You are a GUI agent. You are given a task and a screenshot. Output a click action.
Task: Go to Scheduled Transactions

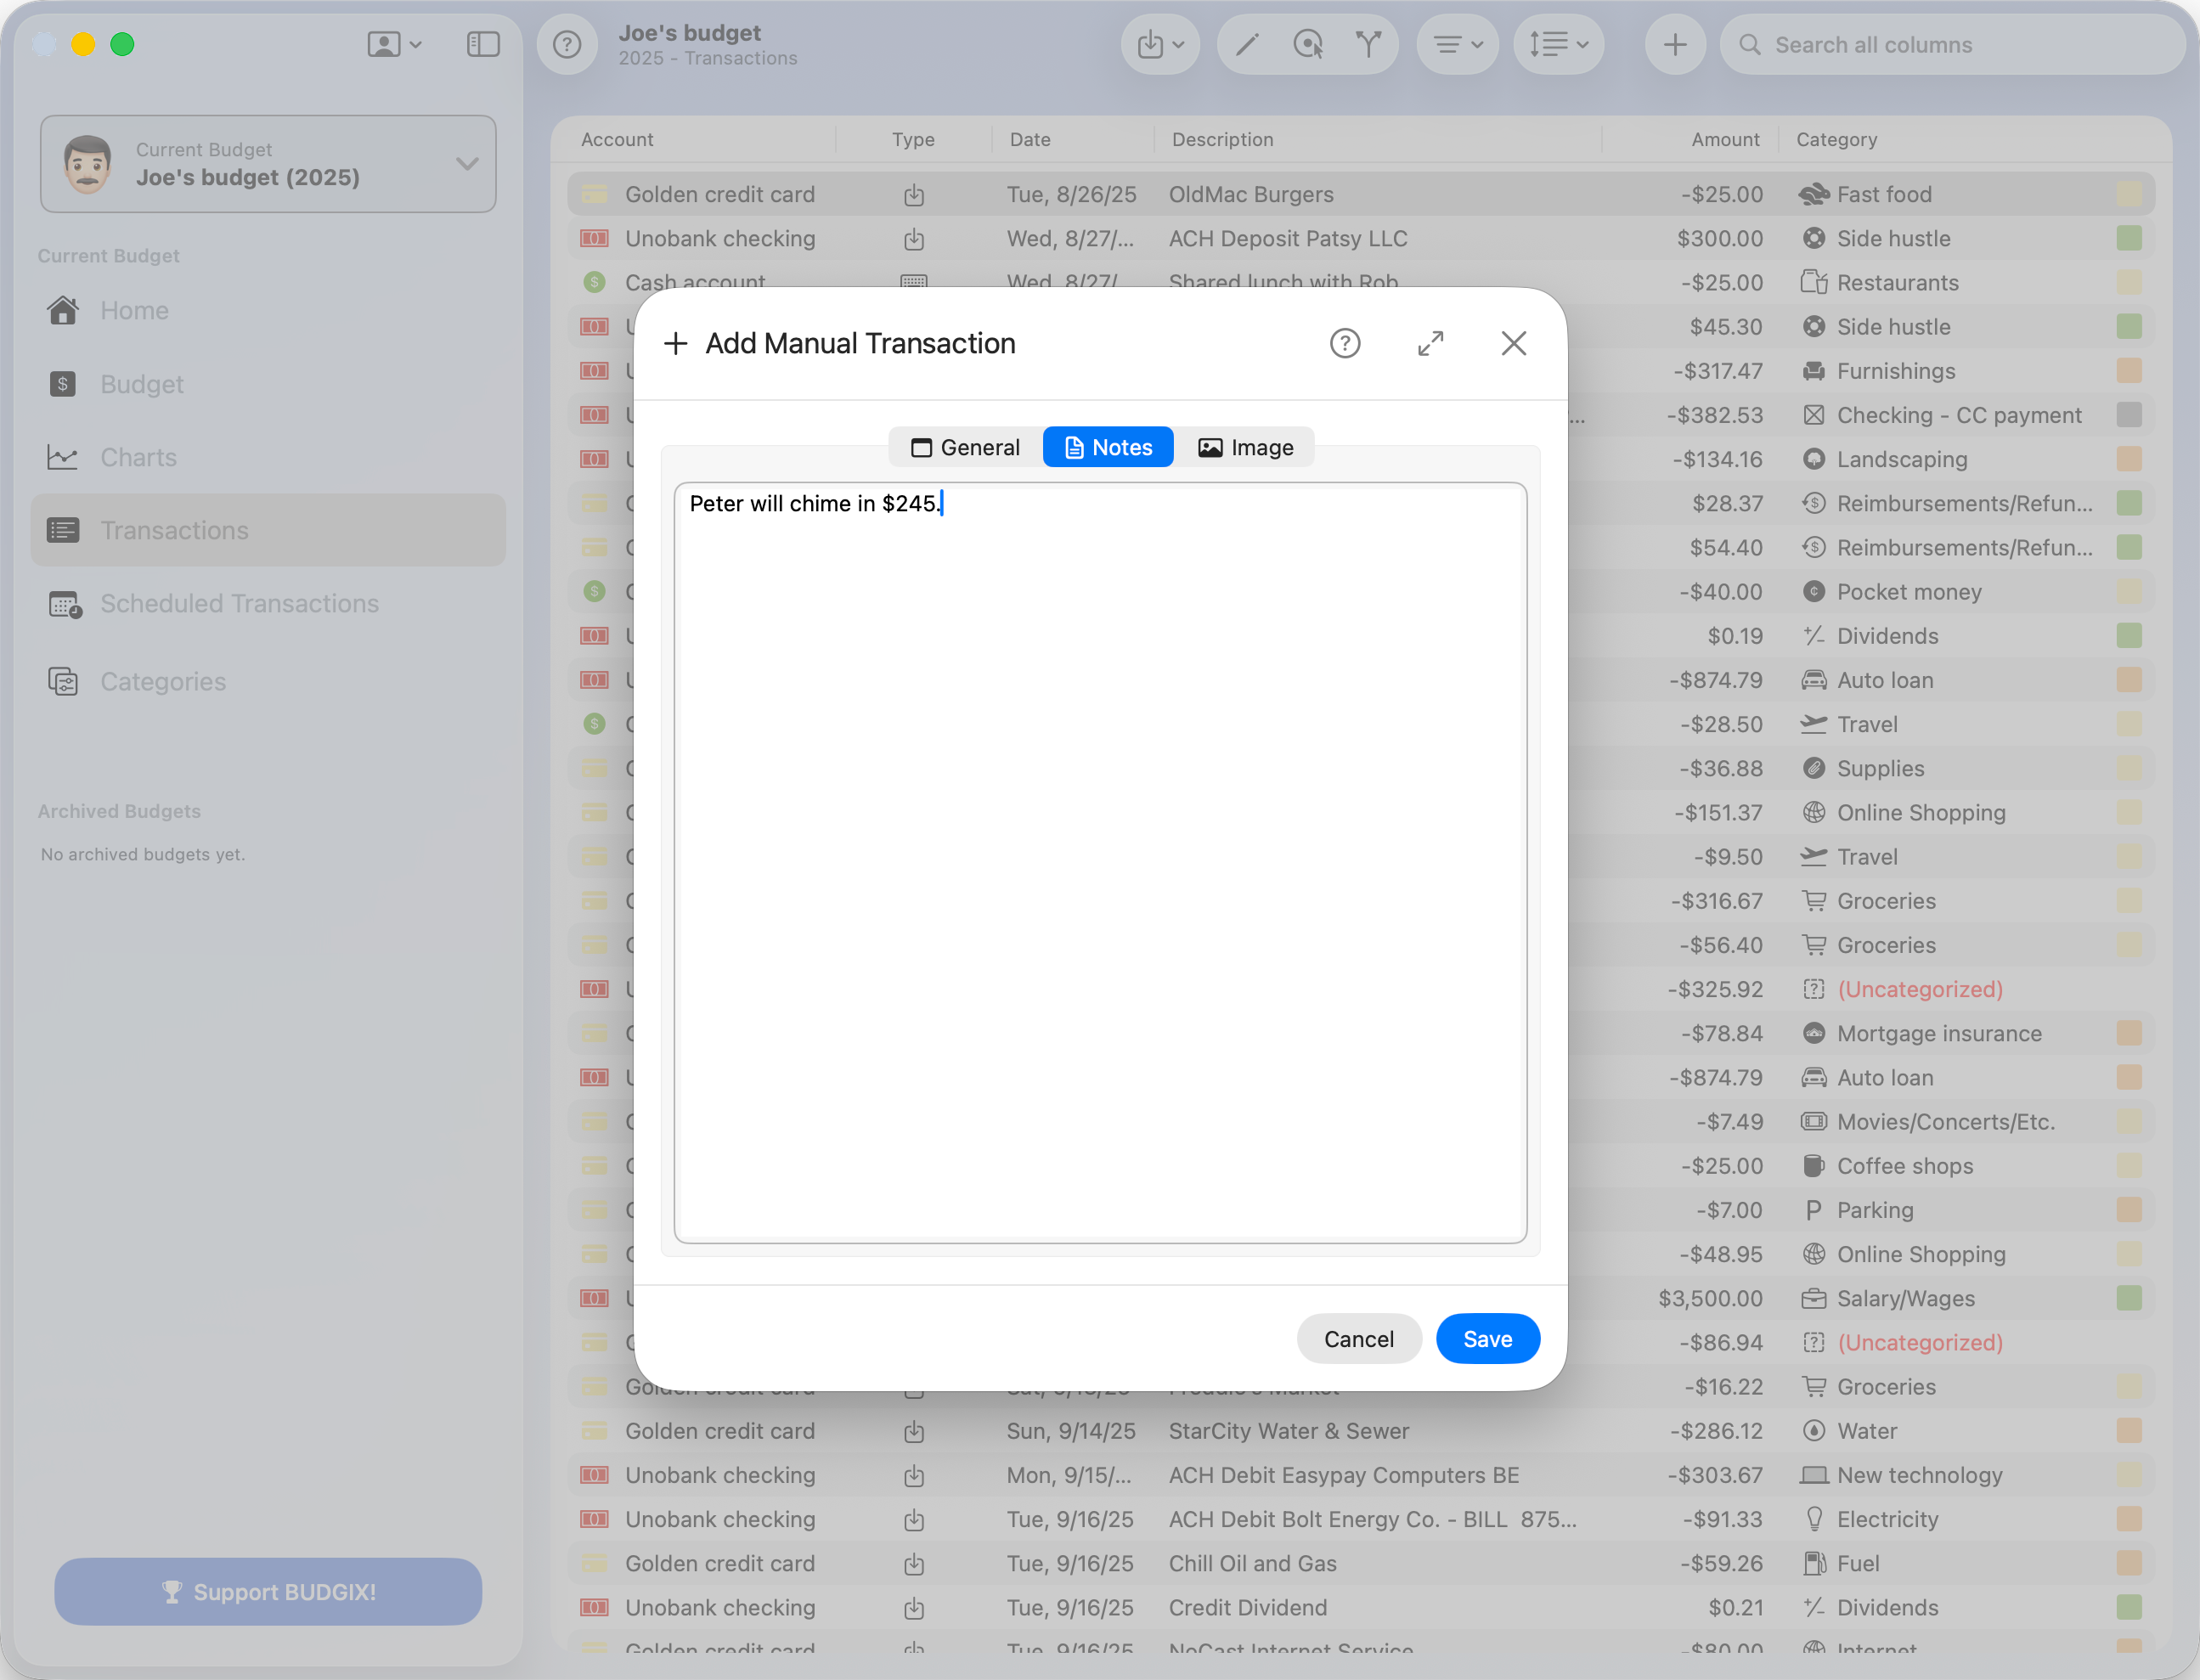239,603
